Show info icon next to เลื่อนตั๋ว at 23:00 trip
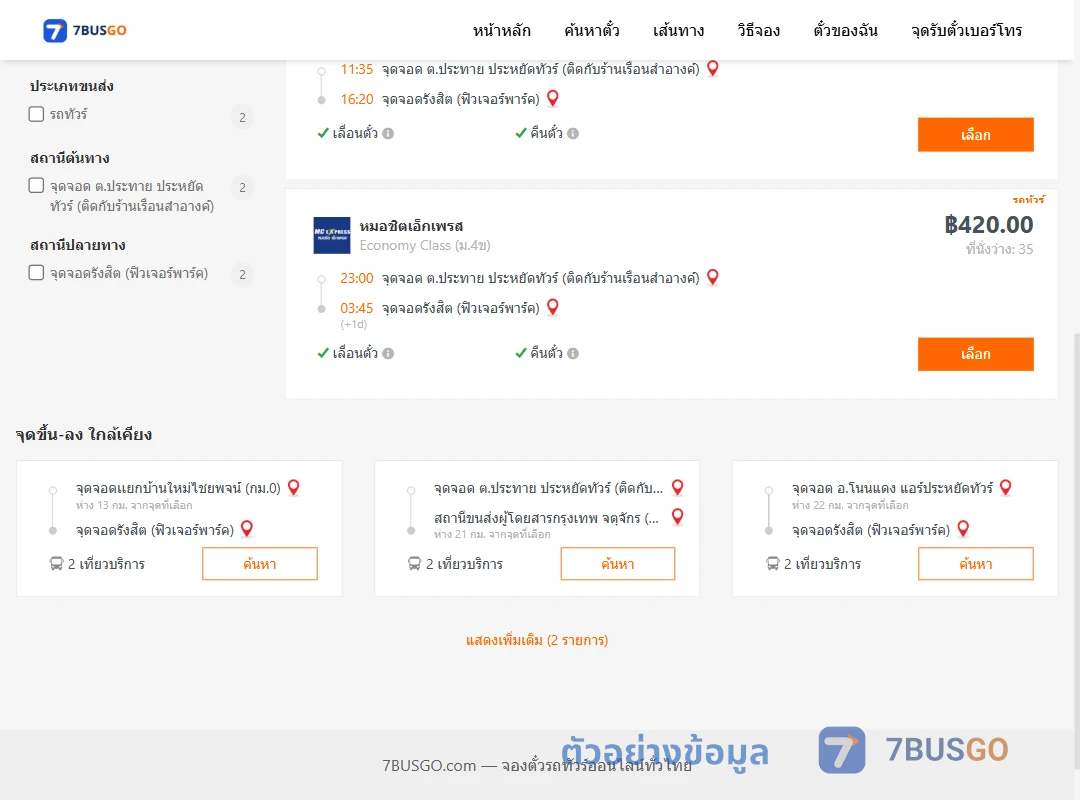Image resolution: width=1080 pixels, height=800 pixels. (x=388, y=353)
